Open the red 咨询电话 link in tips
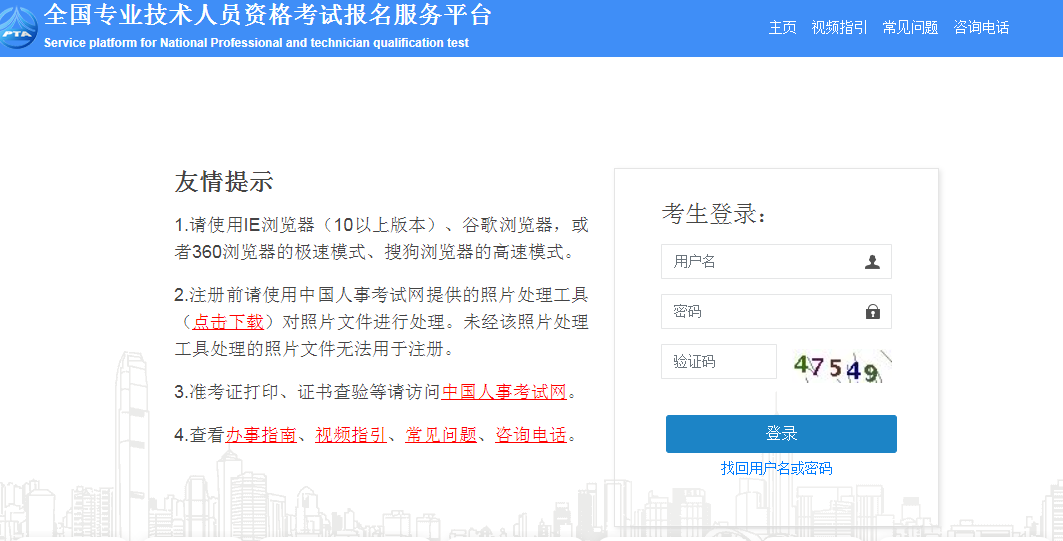 (x=531, y=435)
